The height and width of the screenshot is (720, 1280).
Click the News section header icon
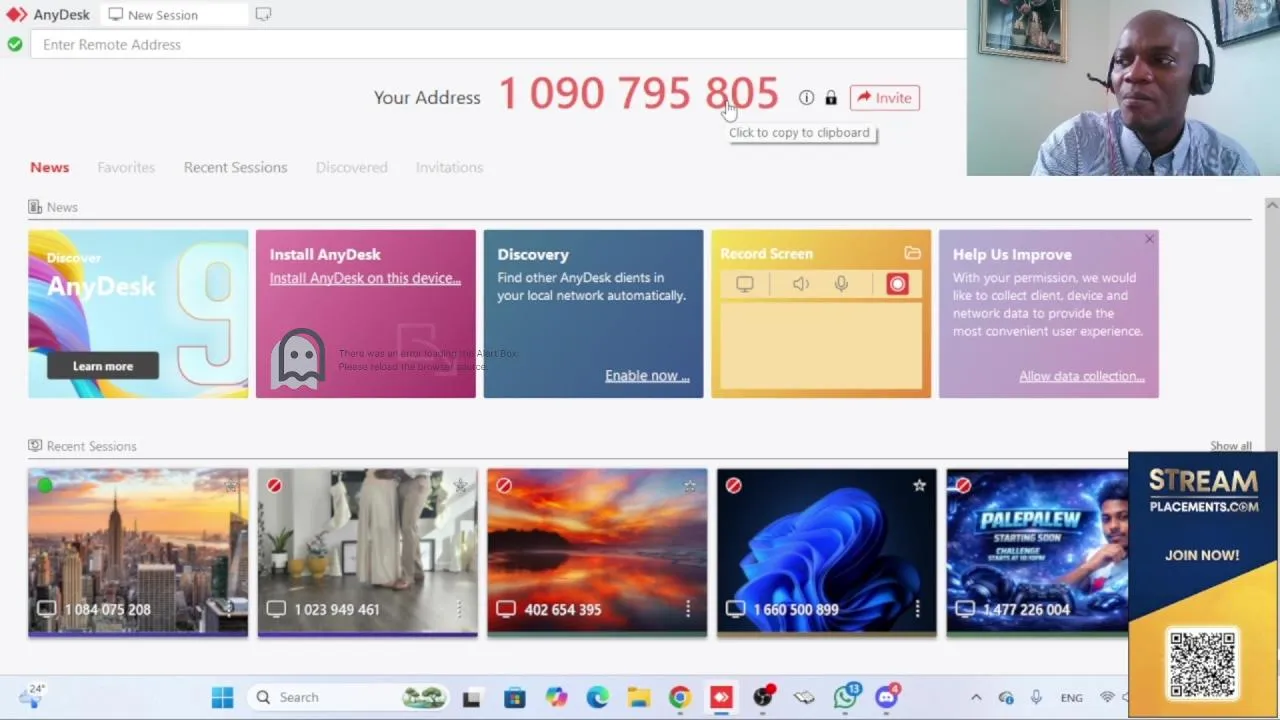[35, 207]
